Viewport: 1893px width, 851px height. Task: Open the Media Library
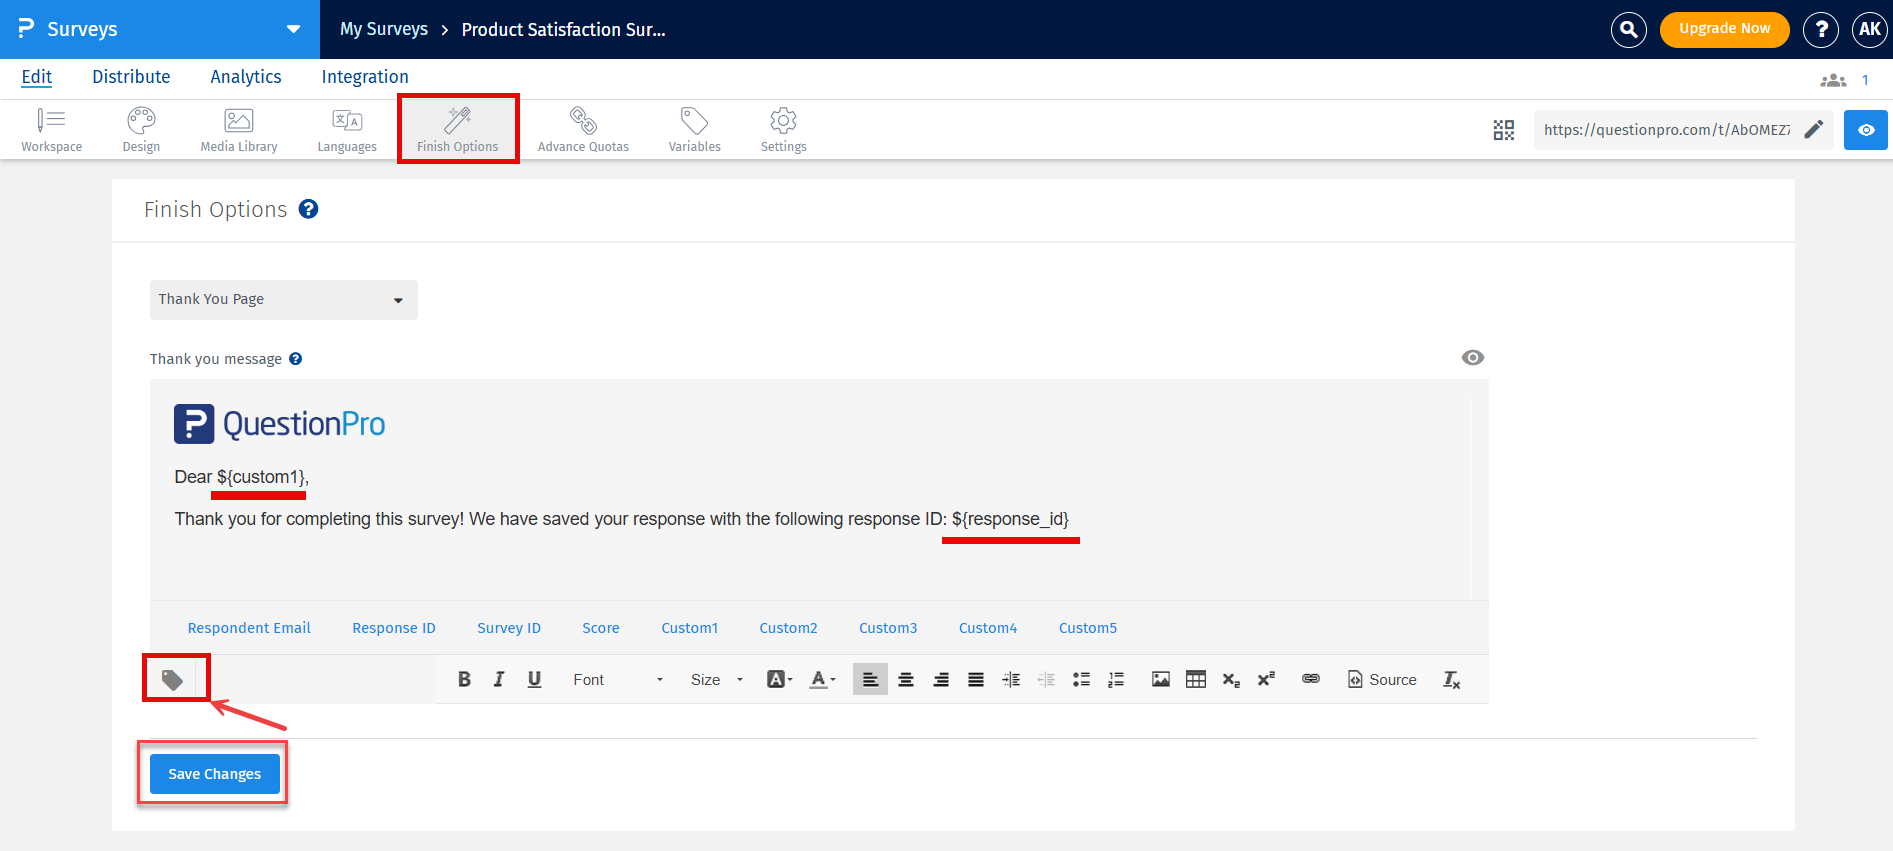239,130
